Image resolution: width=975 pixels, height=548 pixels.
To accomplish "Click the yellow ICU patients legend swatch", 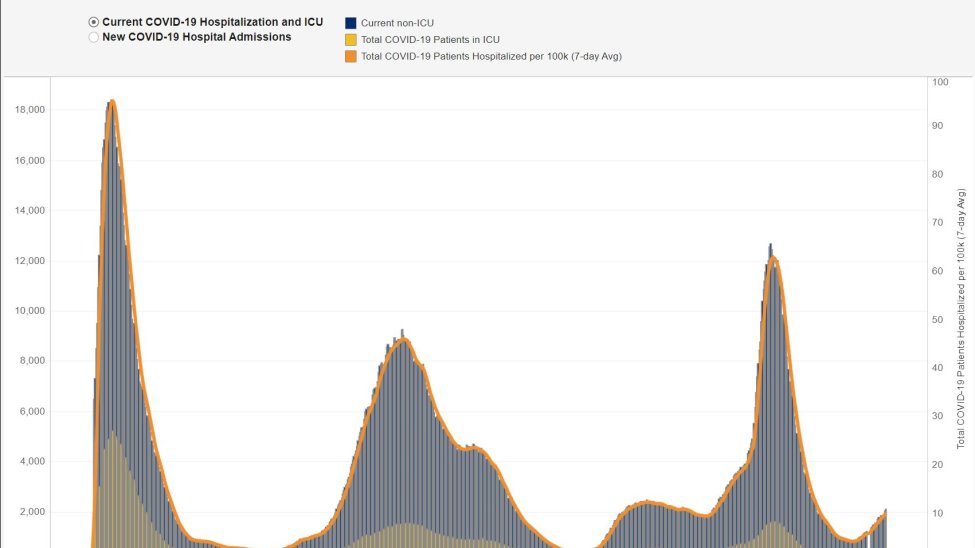I will 351,40.
